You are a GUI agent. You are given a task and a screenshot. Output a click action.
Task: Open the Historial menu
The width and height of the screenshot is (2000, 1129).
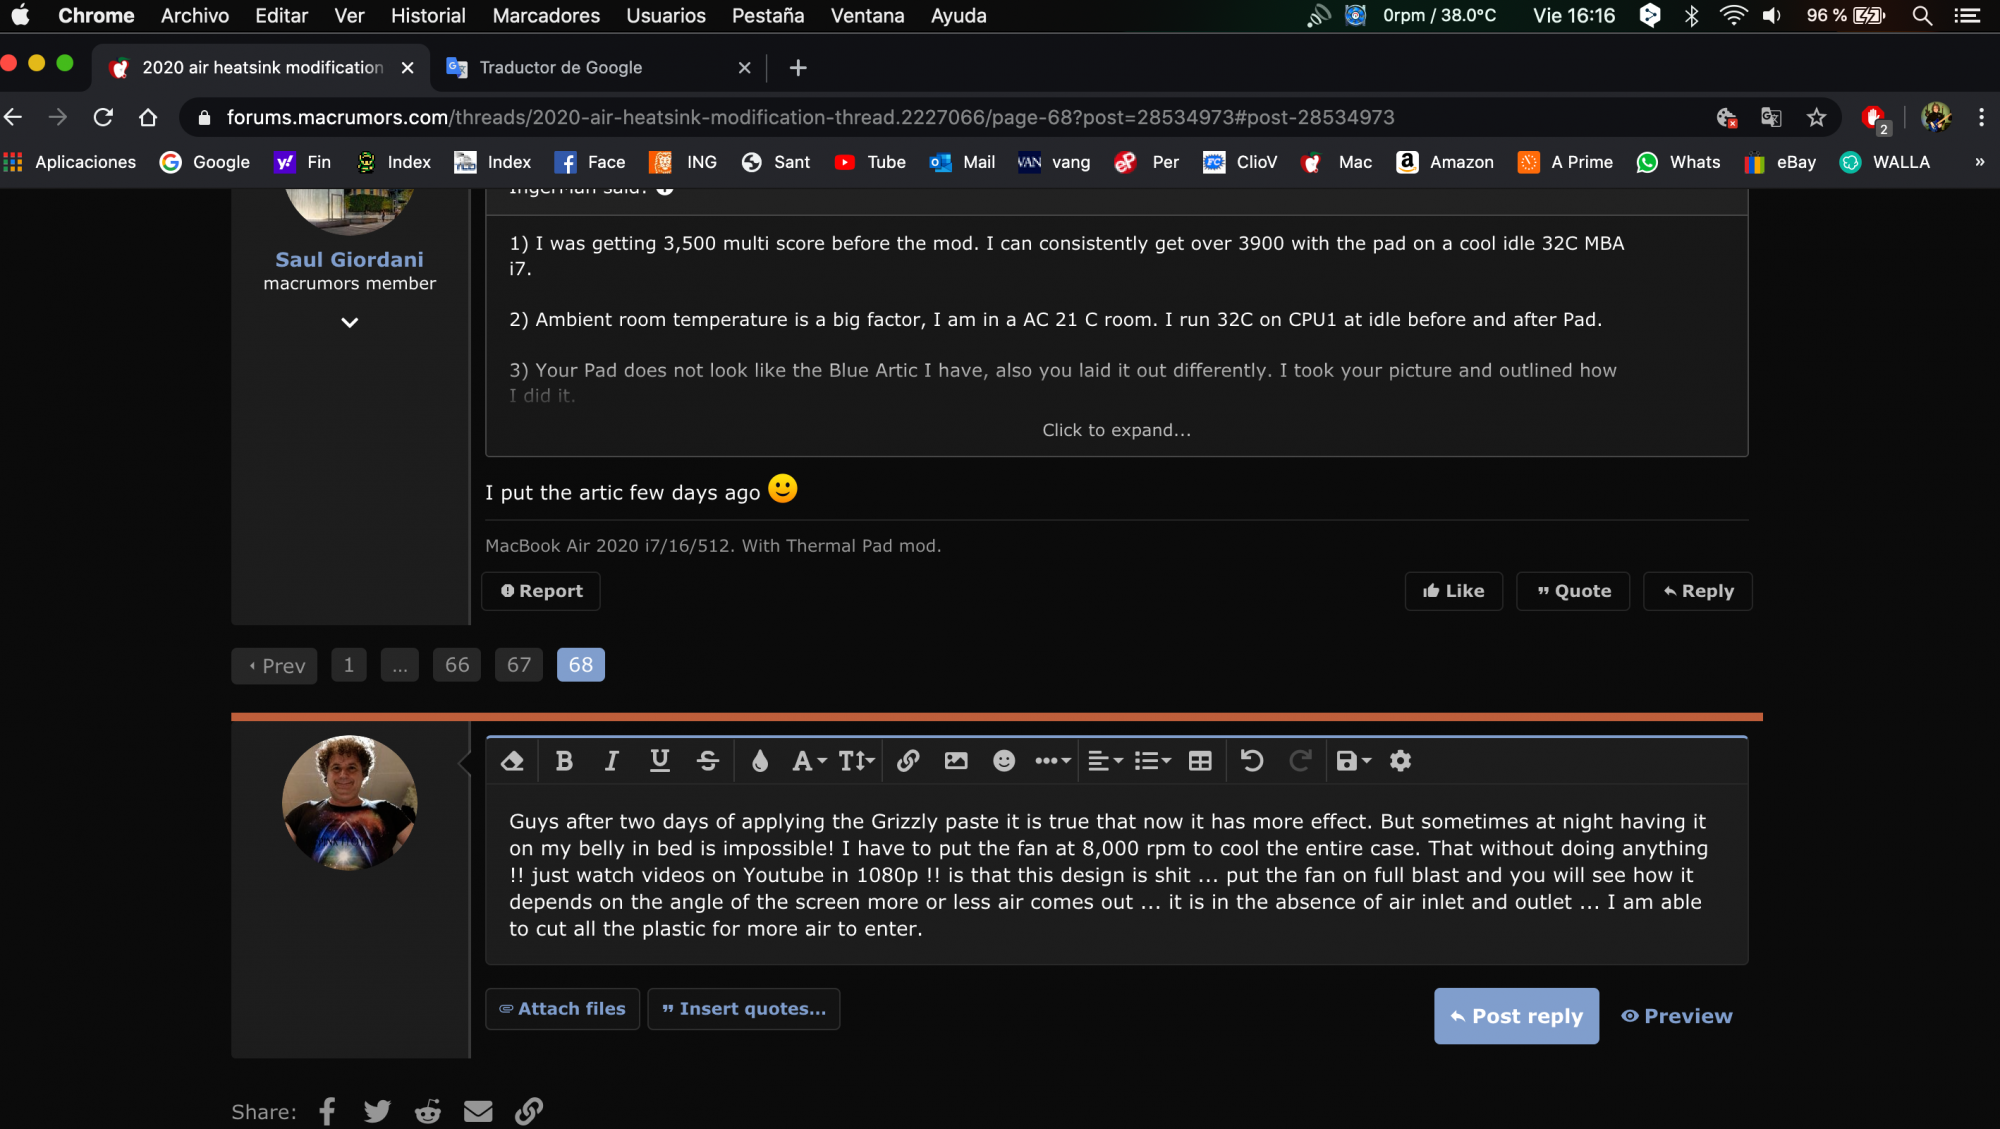click(428, 15)
